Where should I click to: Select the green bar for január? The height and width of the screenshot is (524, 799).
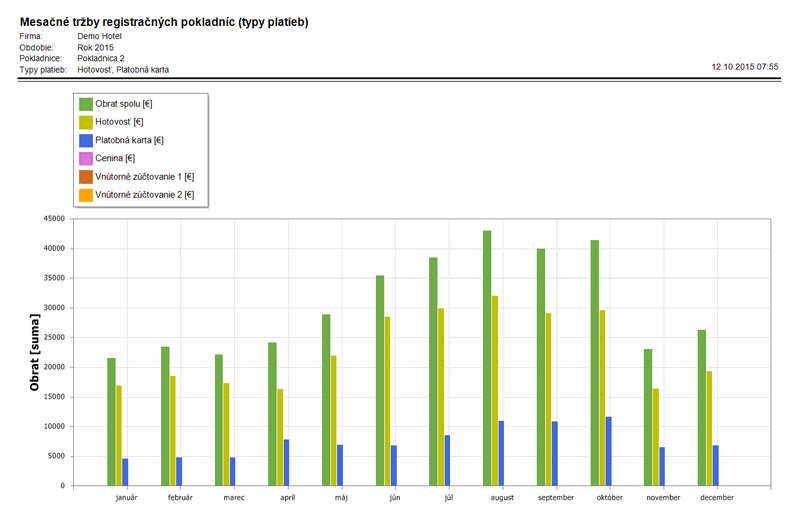pyautogui.click(x=112, y=421)
